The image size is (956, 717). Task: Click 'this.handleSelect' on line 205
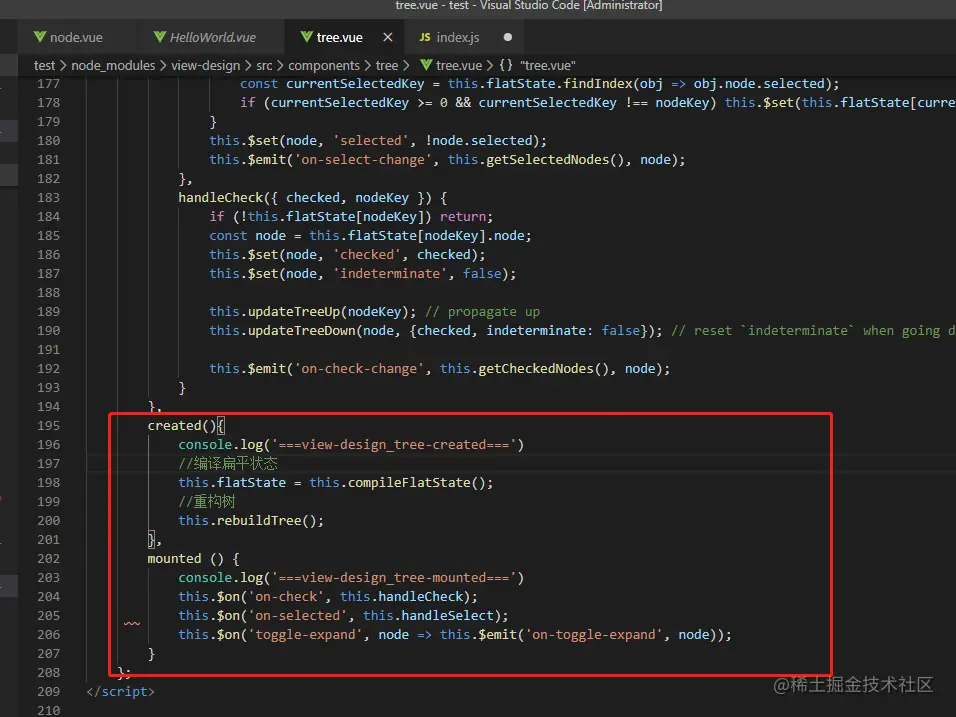pyautogui.click(x=428, y=616)
